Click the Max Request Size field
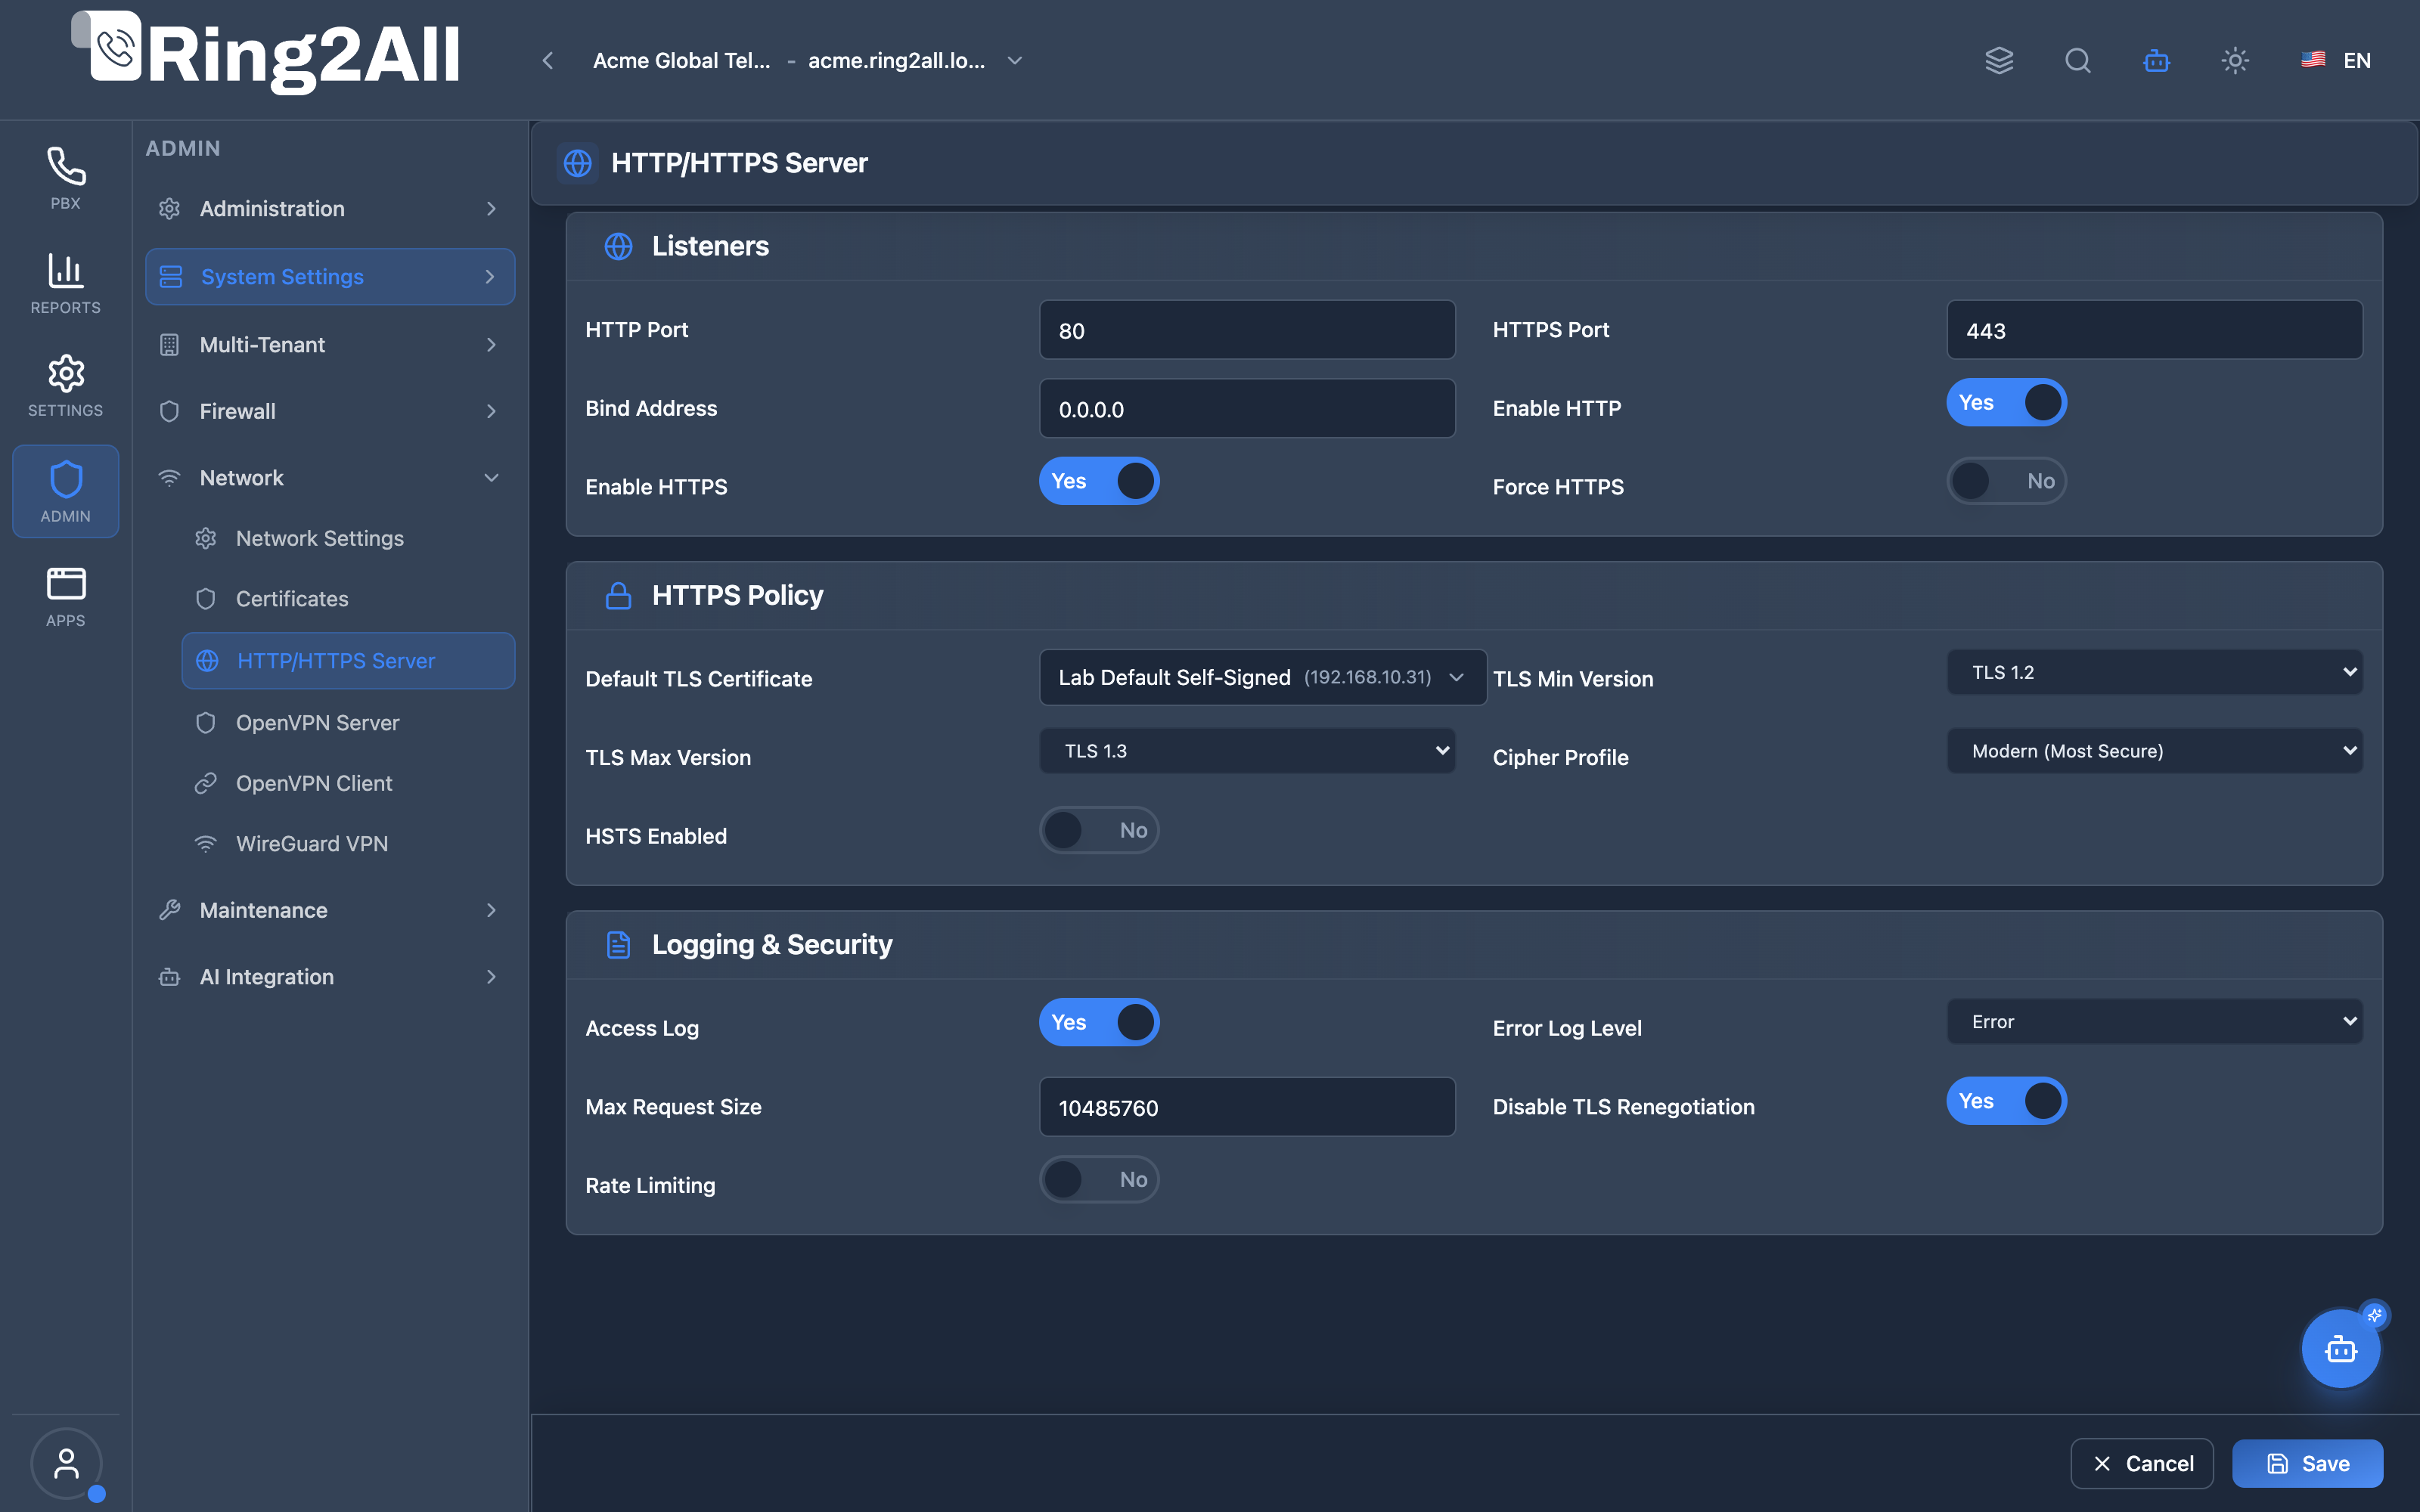2420x1512 pixels. point(1247,1107)
